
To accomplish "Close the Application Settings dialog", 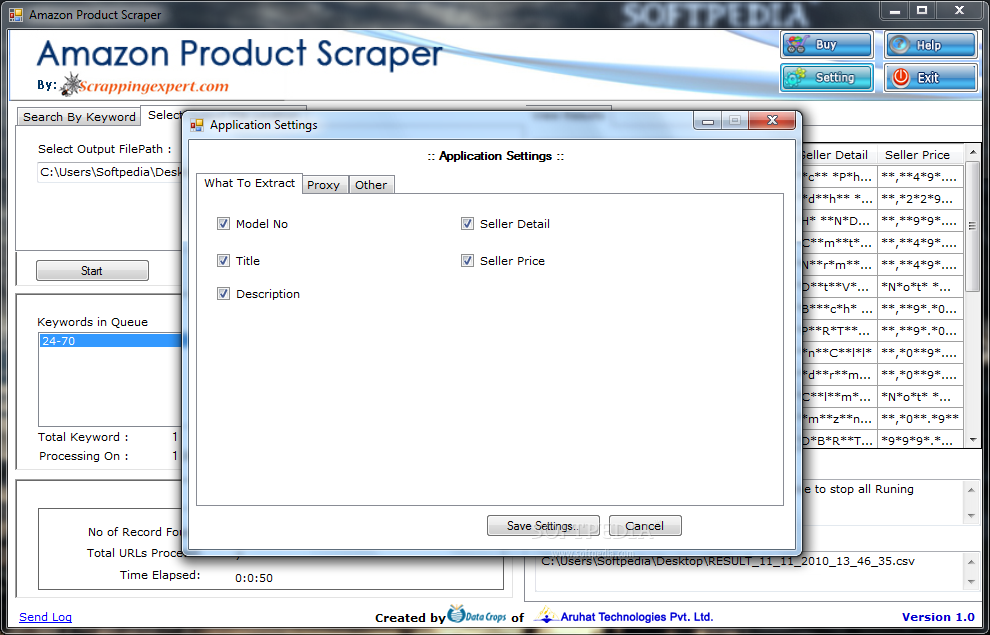I will pyautogui.click(x=772, y=120).
